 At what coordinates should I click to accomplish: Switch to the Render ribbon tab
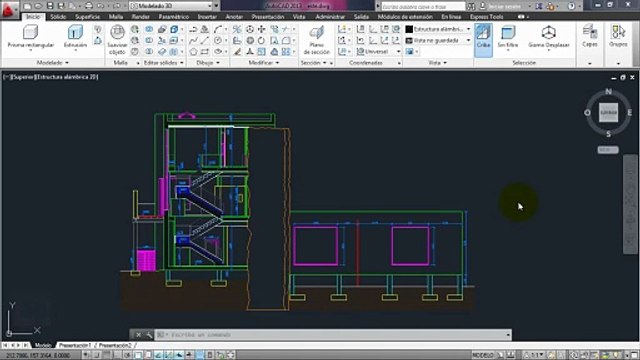coord(140,17)
